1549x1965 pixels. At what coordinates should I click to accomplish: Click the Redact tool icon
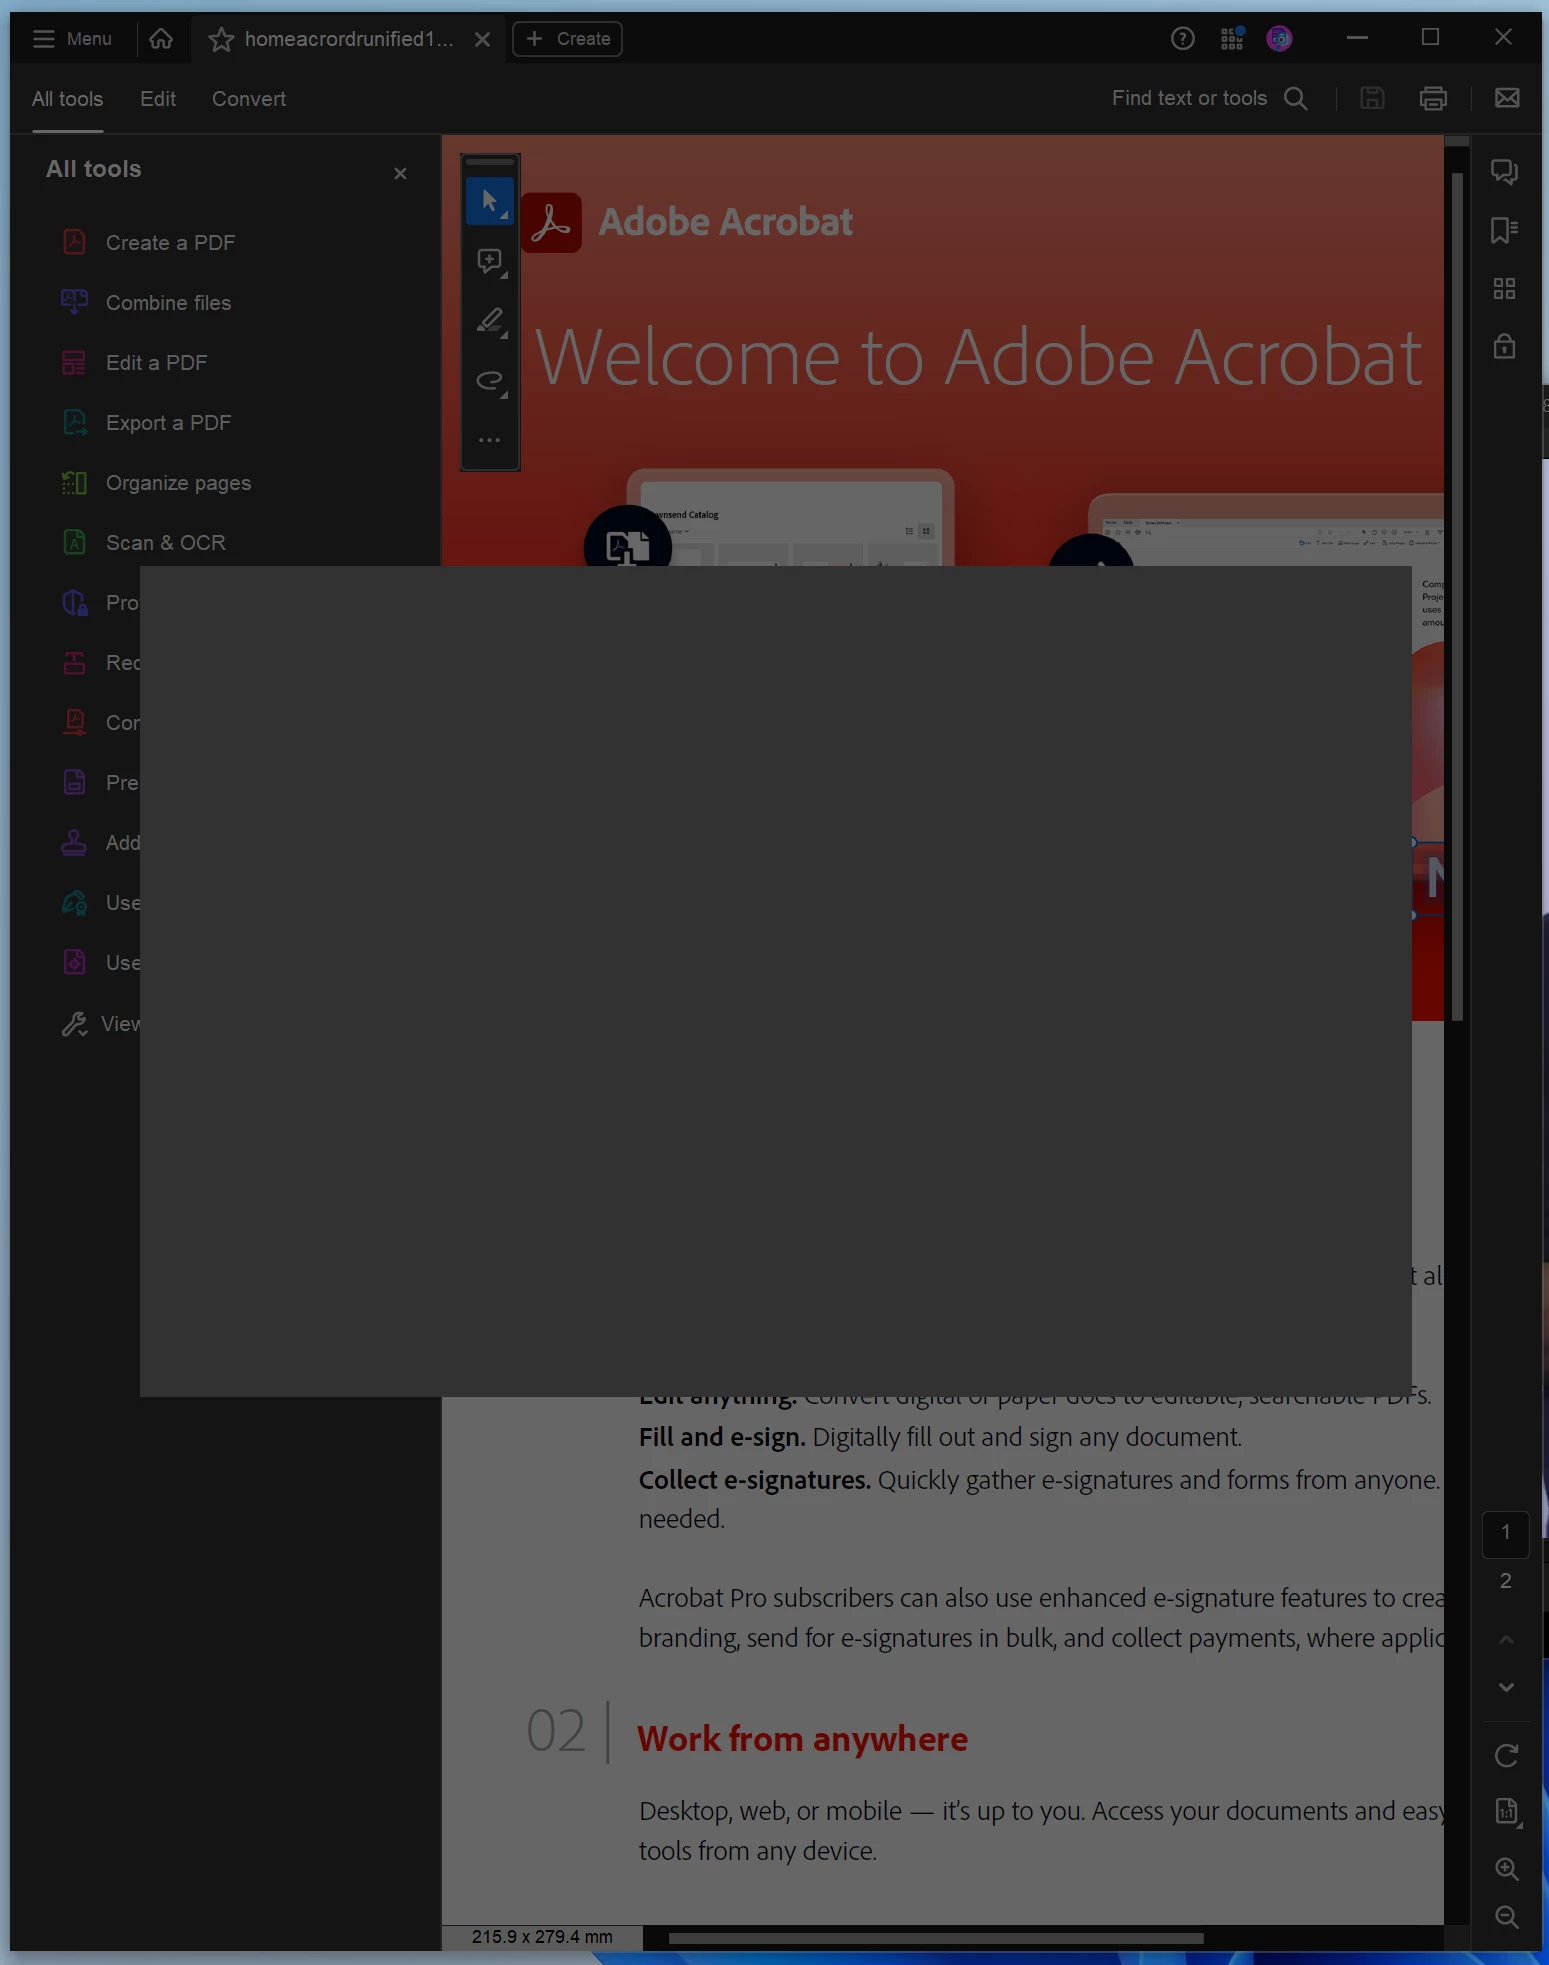[75, 663]
